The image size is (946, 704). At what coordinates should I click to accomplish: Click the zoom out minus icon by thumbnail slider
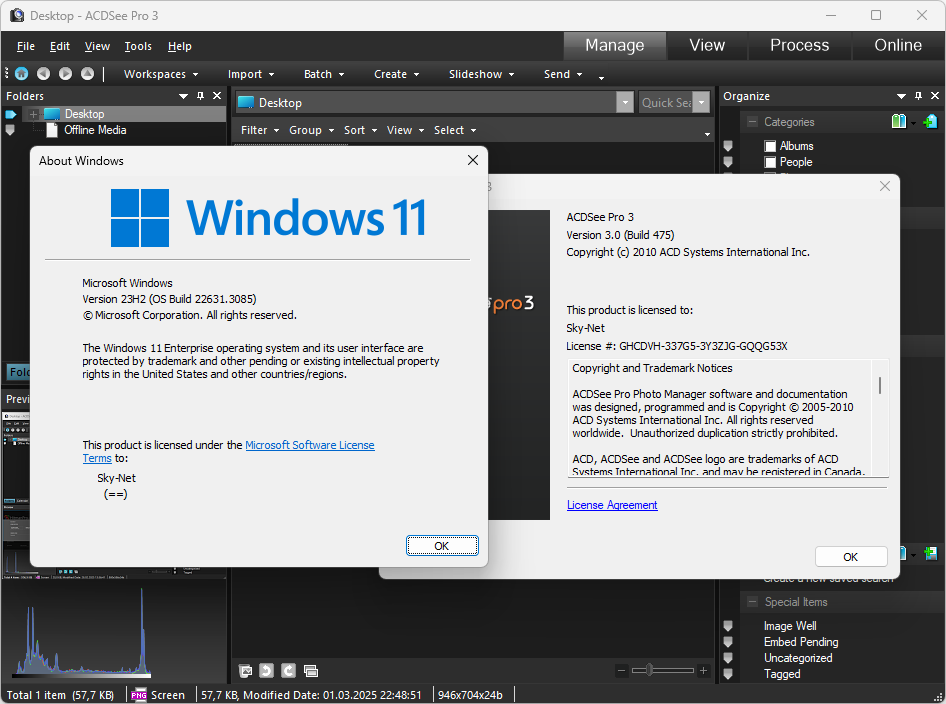[x=621, y=670]
